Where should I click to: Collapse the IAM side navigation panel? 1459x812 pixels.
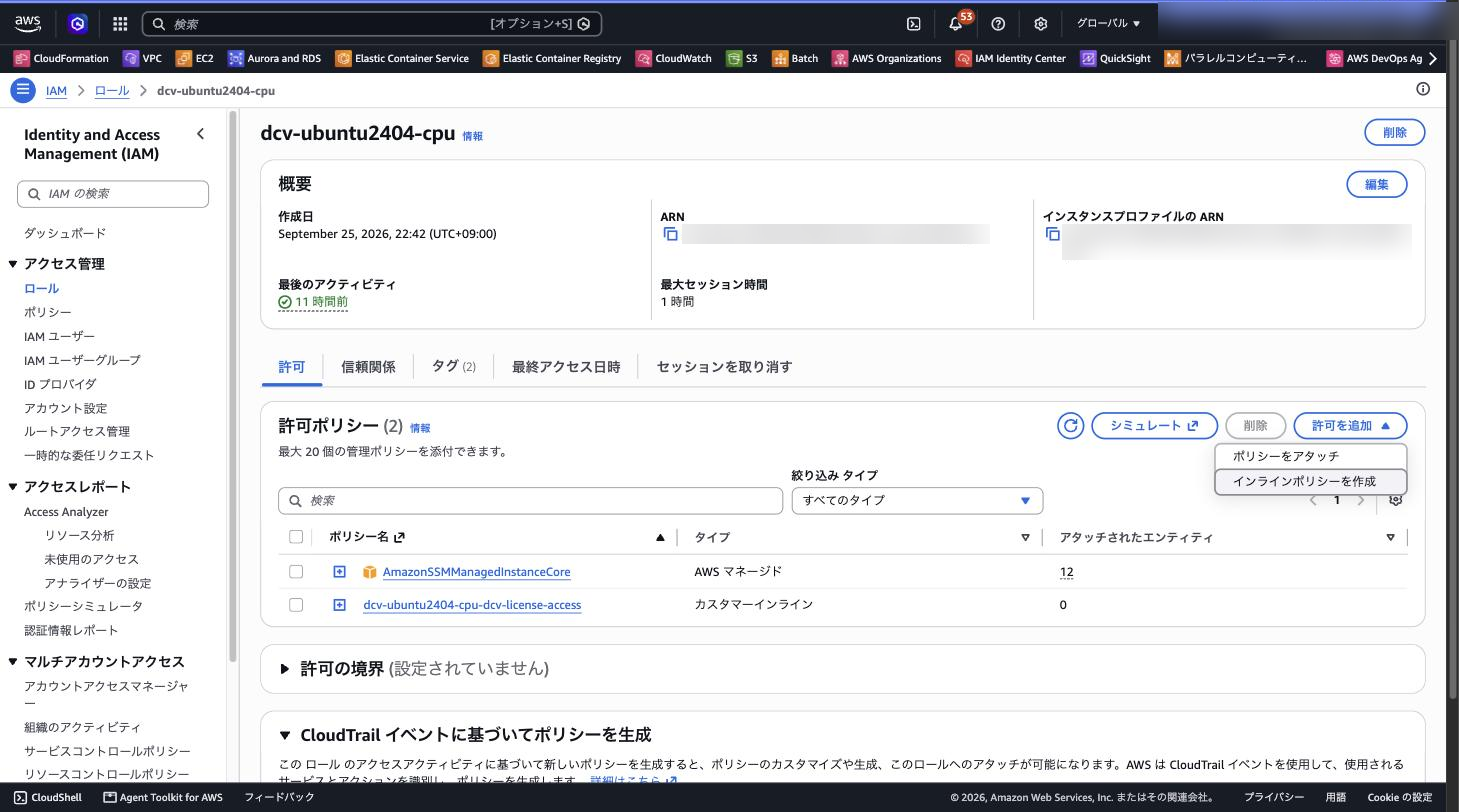point(200,134)
